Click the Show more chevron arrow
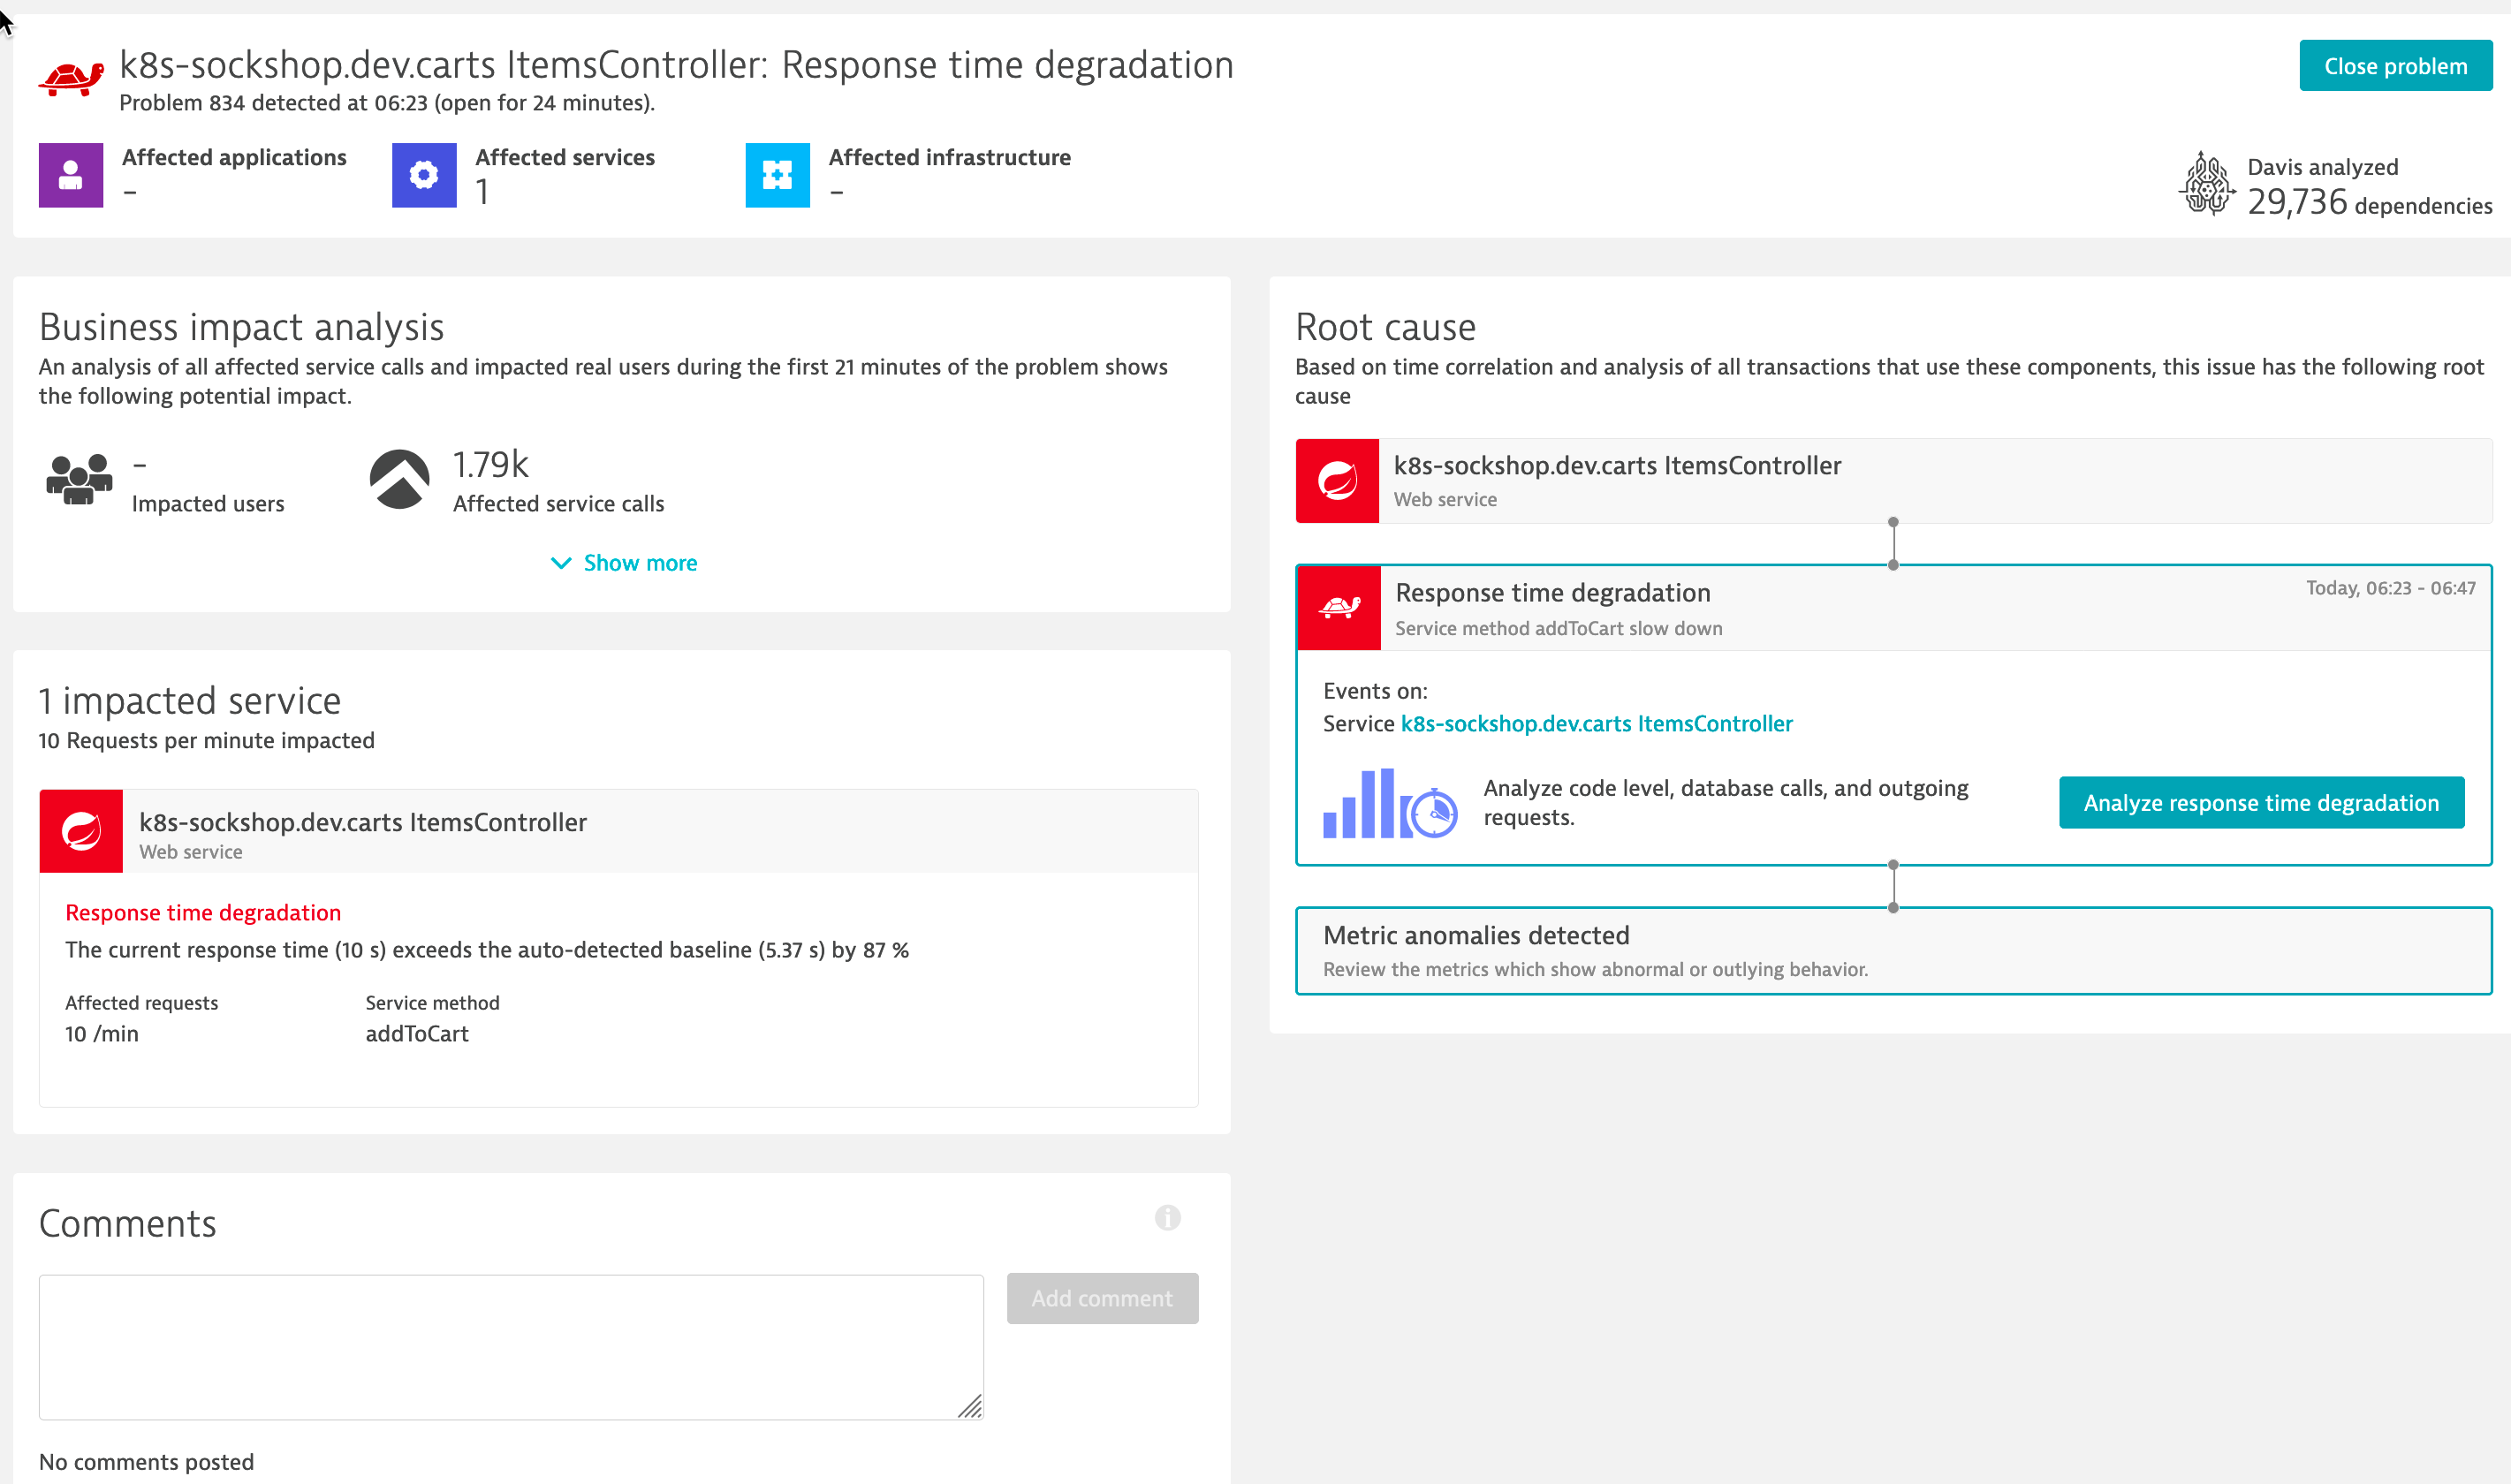The image size is (2511, 1484). click(561, 563)
